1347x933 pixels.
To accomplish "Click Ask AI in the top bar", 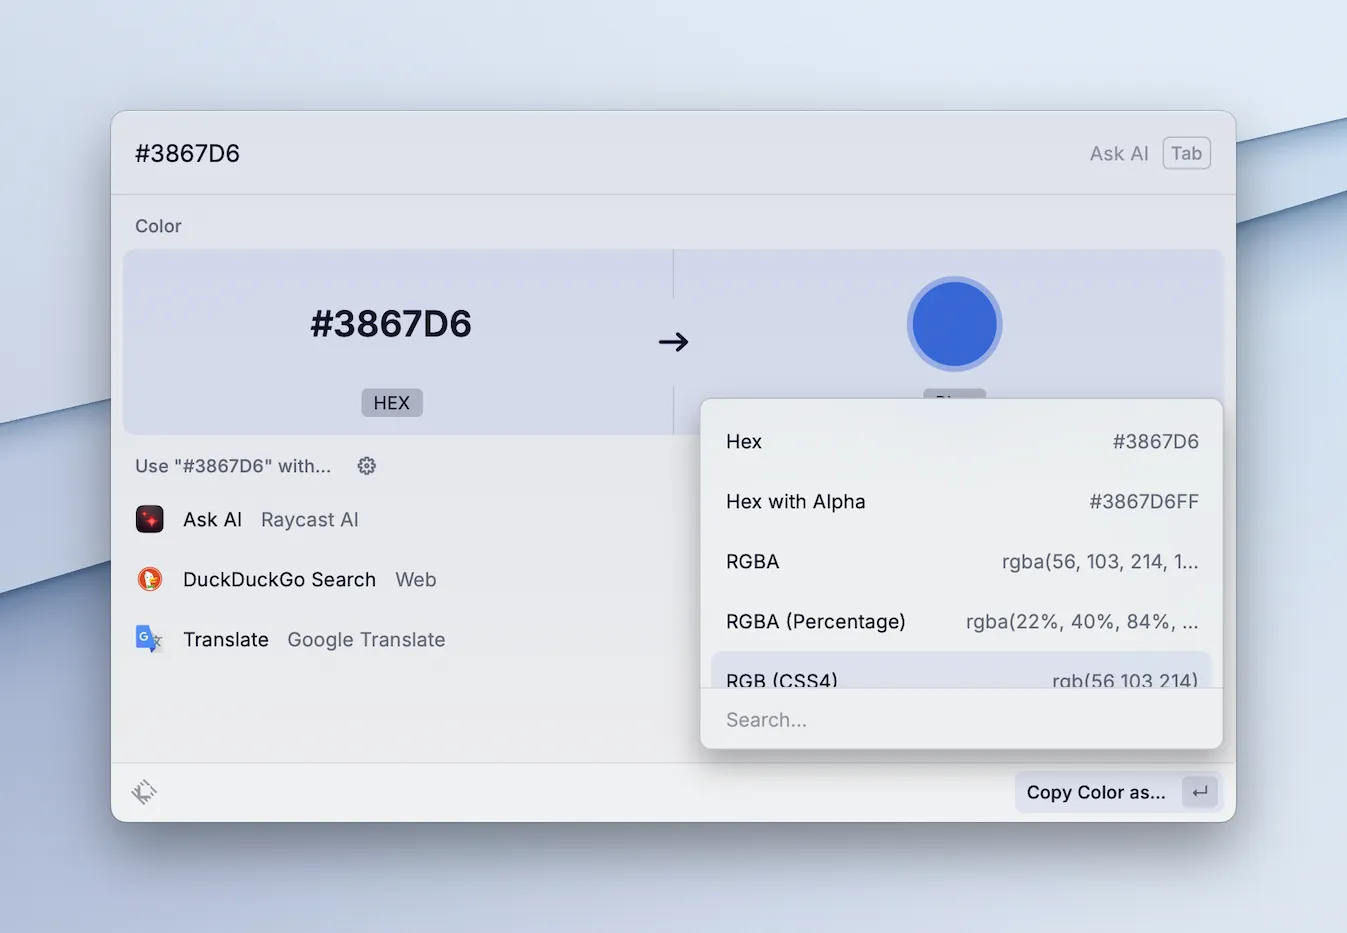I will click(x=1118, y=154).
